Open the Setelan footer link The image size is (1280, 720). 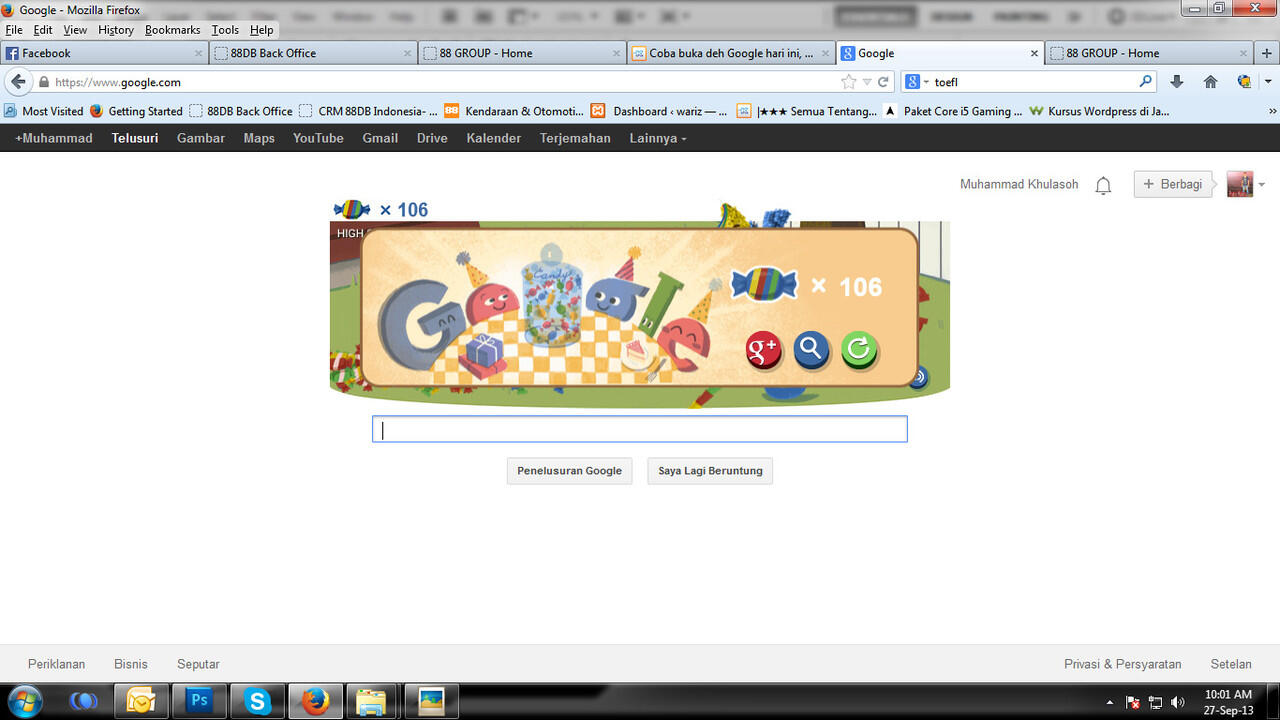click(x=1231, y=664)
